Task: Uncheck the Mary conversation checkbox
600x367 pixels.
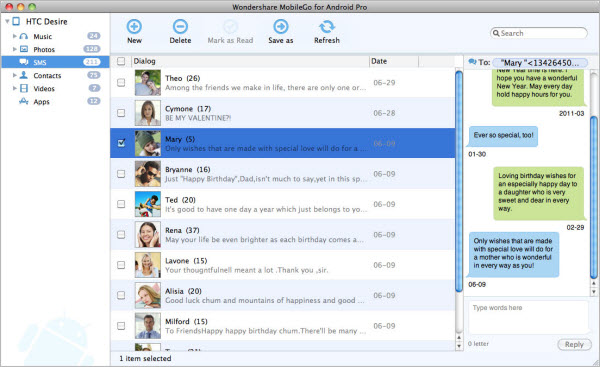Action: (121, 143)
